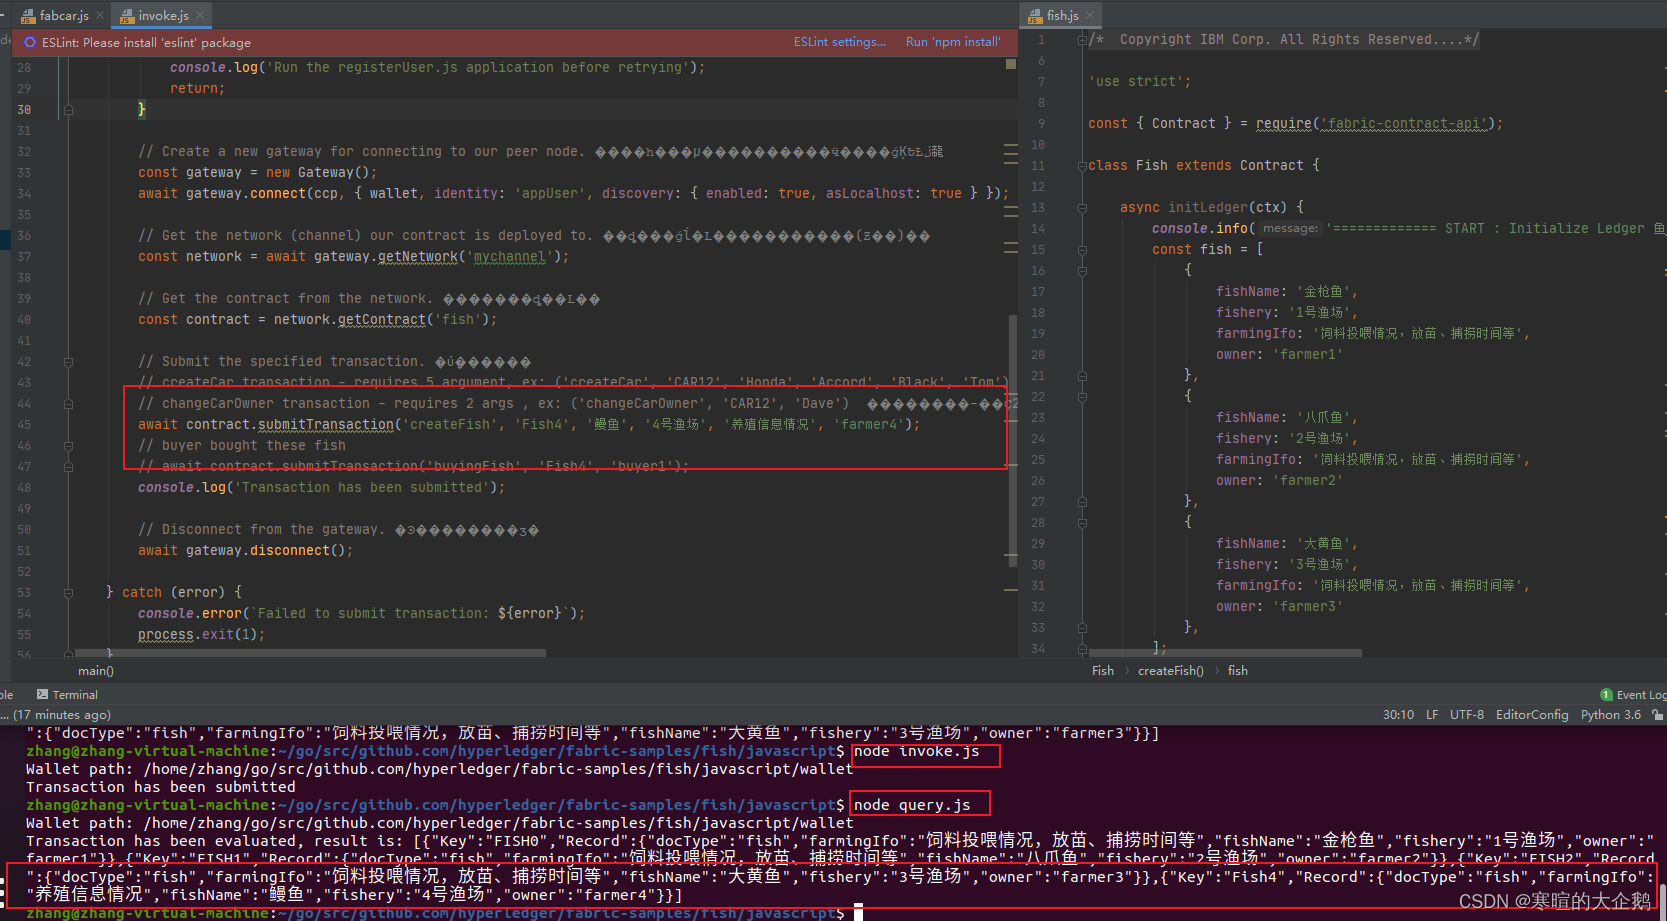Viewport: 1667px width, 921px height.
Task: Click the createFish() breadcrumb
Action: 1171,671
